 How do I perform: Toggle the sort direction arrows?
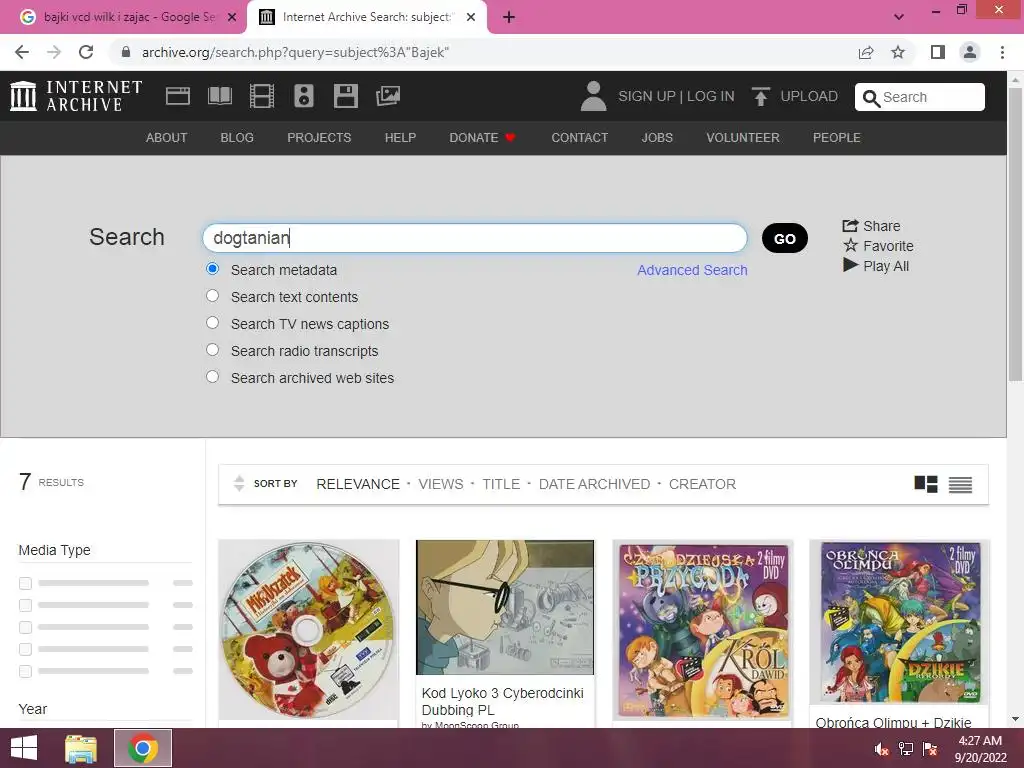point(239,483)
